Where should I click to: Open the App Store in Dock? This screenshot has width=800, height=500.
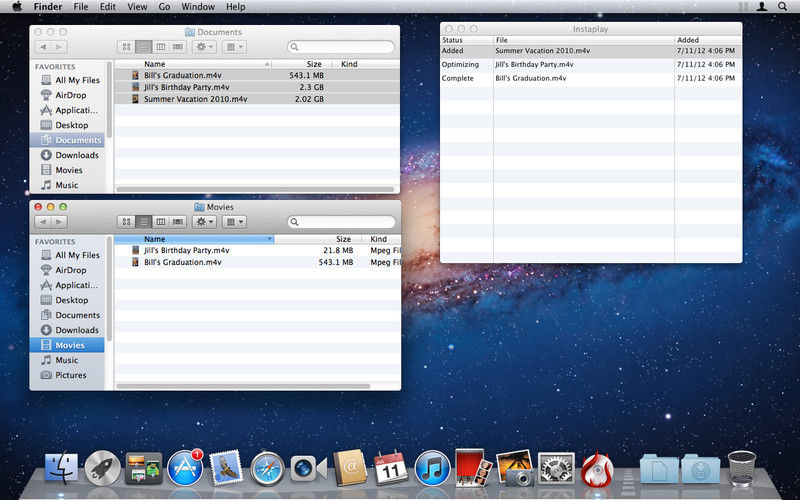185,468
